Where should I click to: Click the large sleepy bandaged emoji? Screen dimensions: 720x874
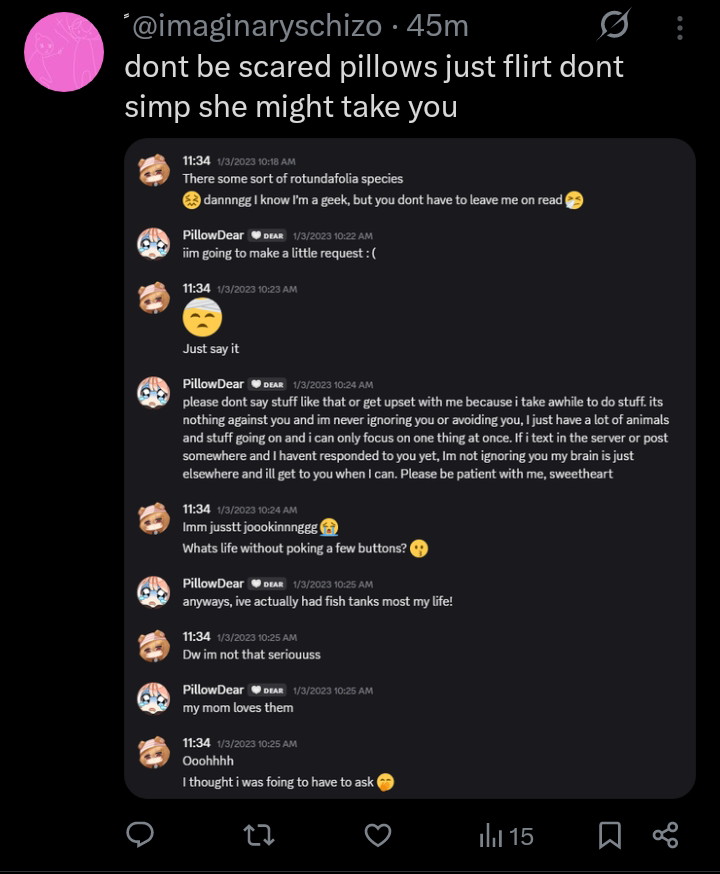[x=202, y=318]
